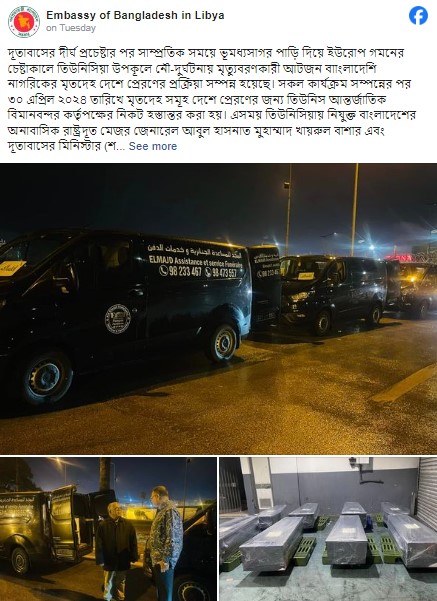The width and height of the screenshot is (437, 601).
Task: Click the Embassy of Bangladesh profile avatar
Action: point(24,22)
